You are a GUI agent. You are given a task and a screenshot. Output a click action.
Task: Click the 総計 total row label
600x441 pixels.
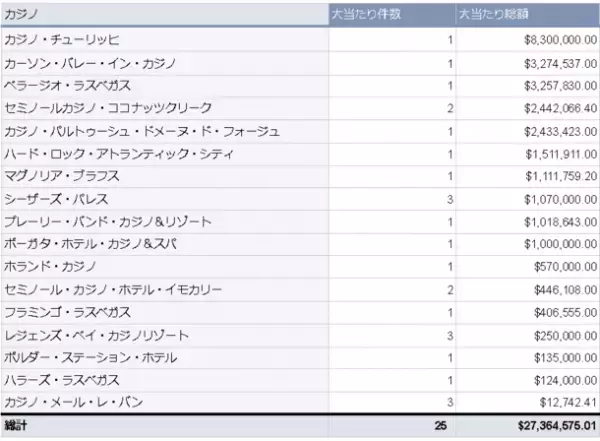point(15,425)
